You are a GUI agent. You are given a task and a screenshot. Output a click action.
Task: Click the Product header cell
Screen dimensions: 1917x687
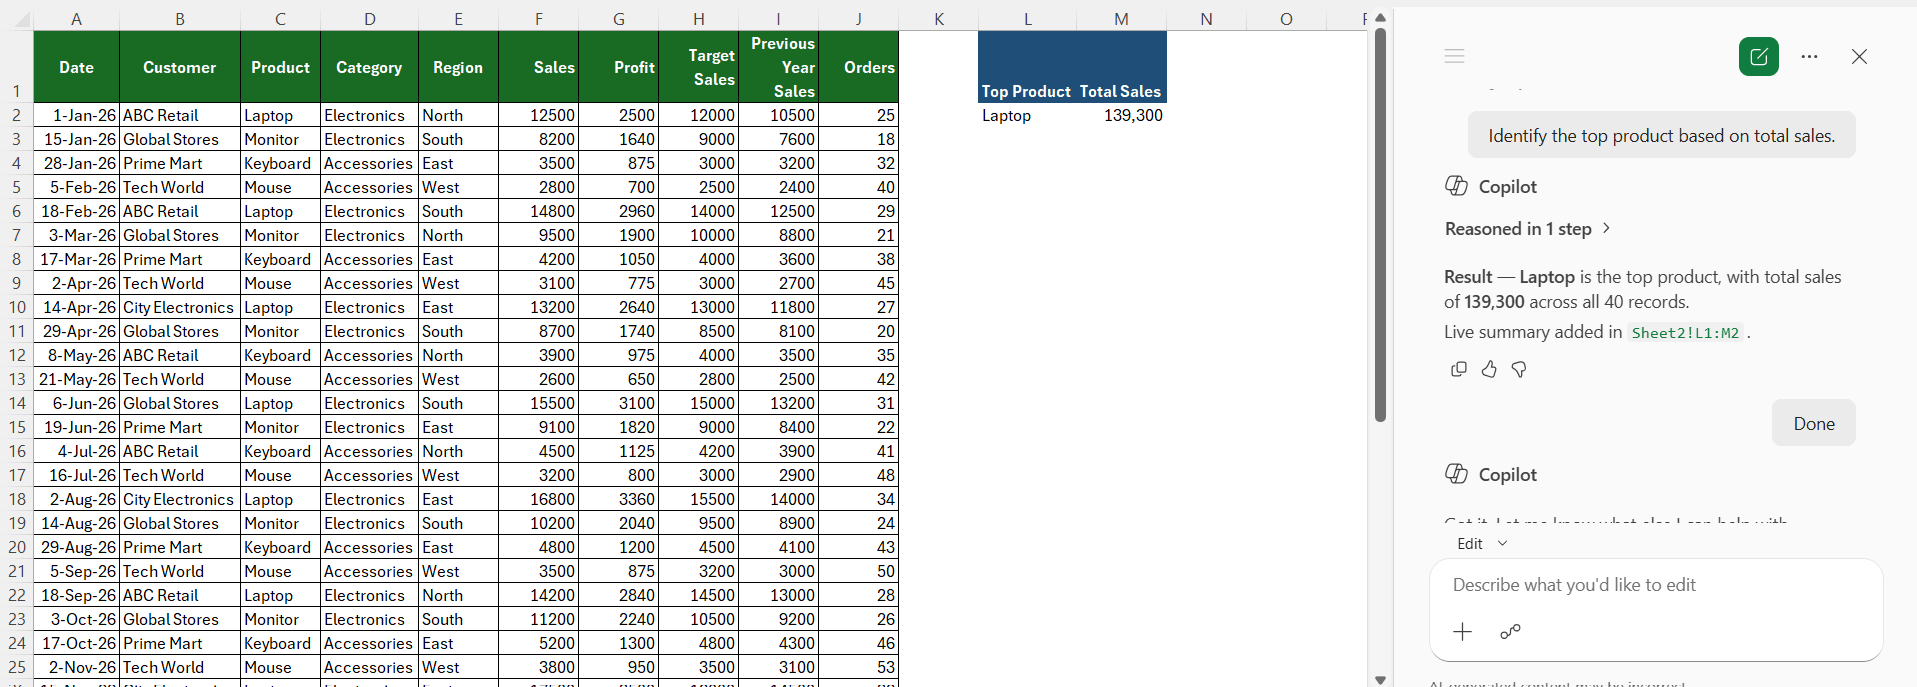281,67
